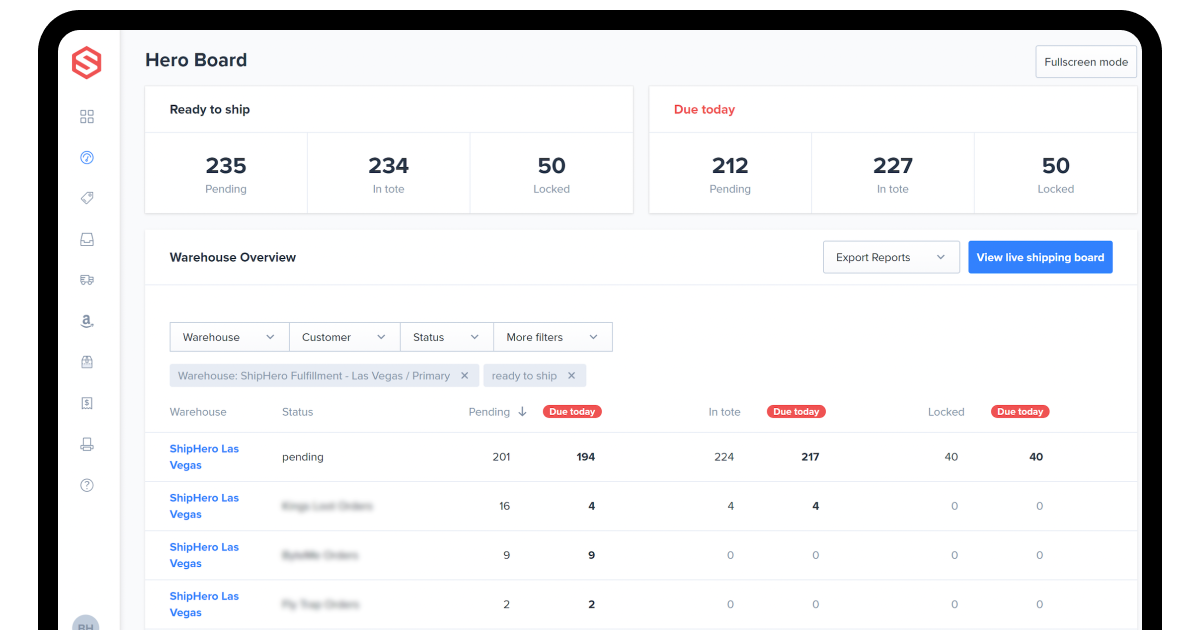Open ShipHero Las Vegas link in the 9 pending row

pos(204,555)
